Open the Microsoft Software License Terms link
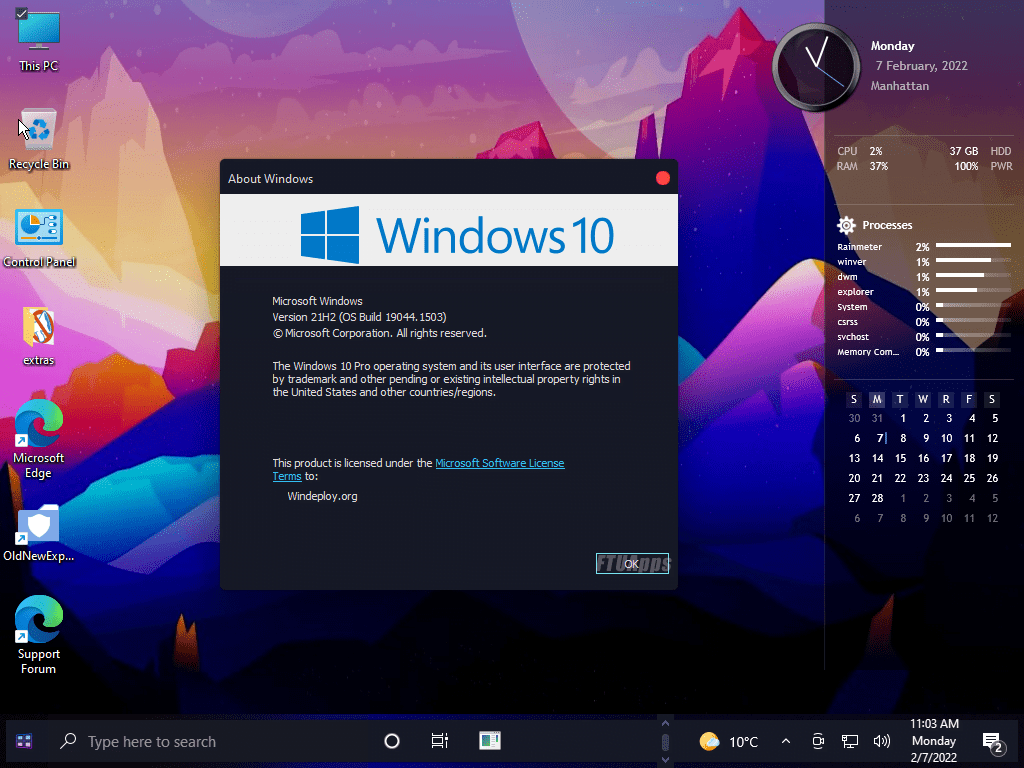Screen dimensions: 1024x768 coord(499,463)
